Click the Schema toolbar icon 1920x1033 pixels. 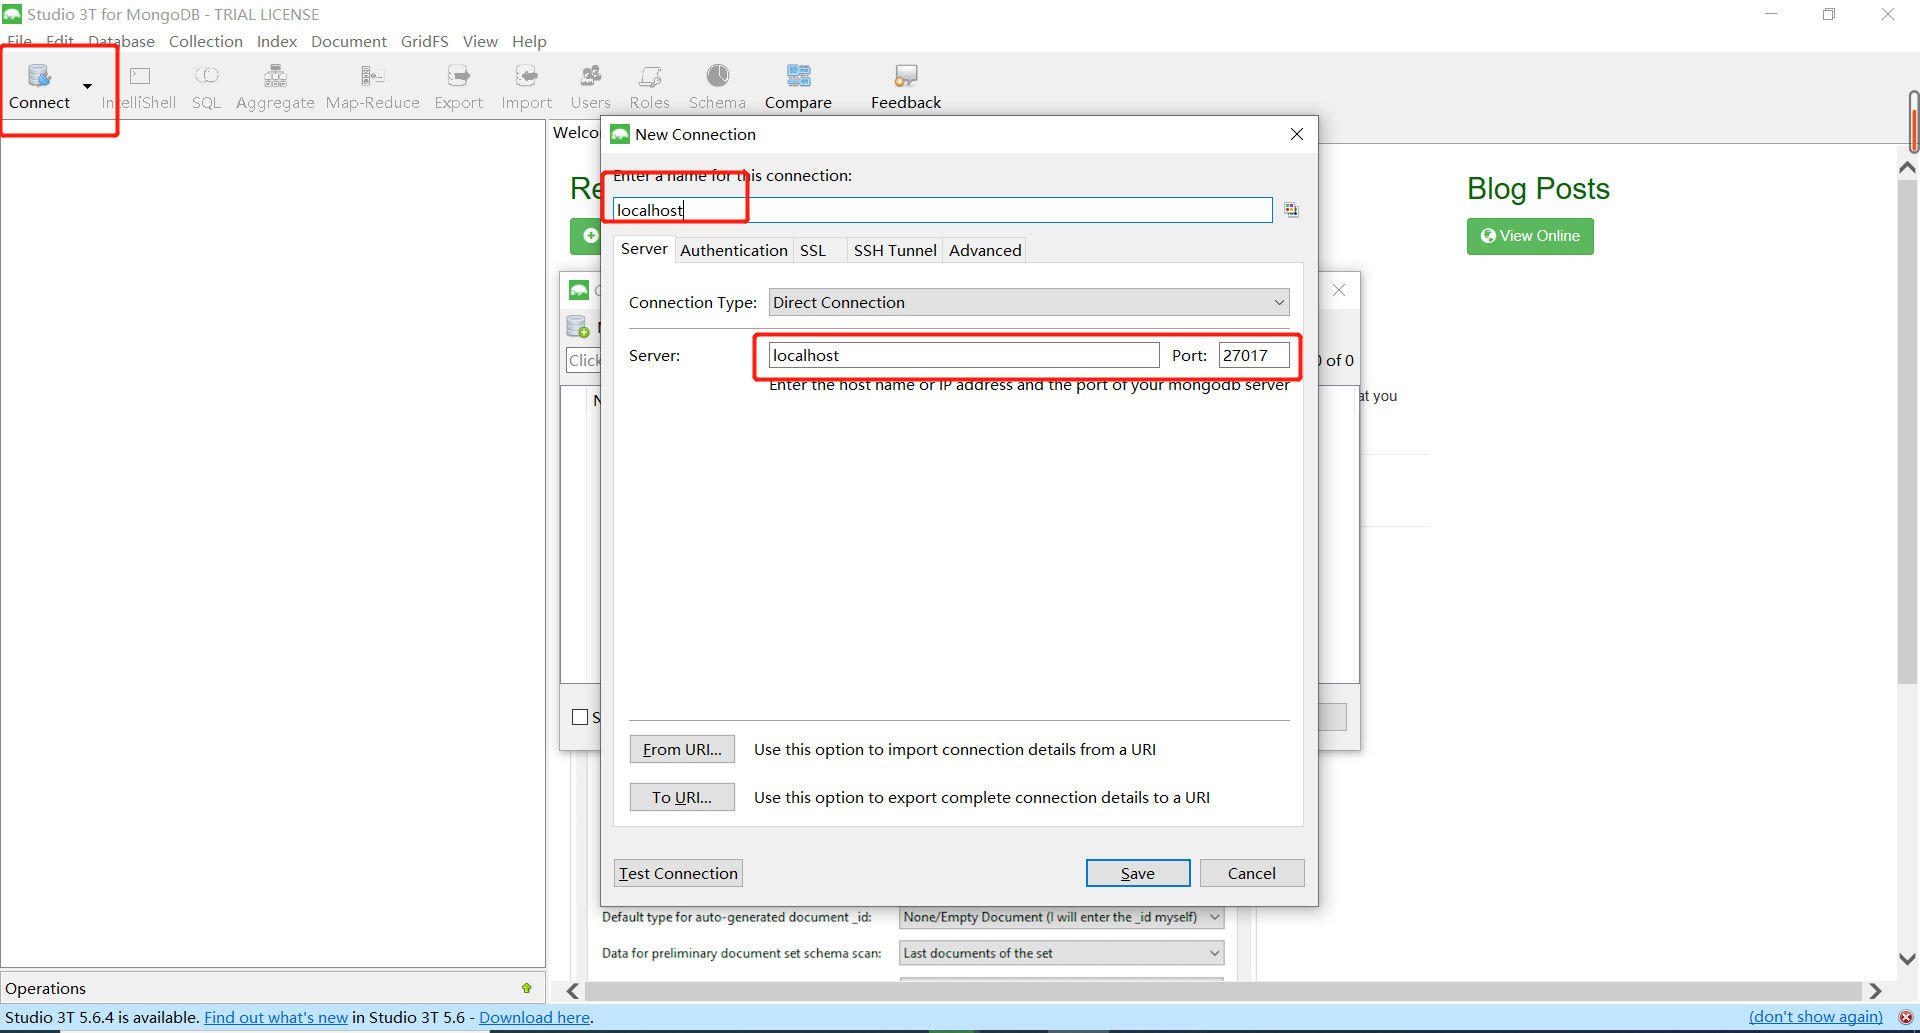click(x=717, y=86)
